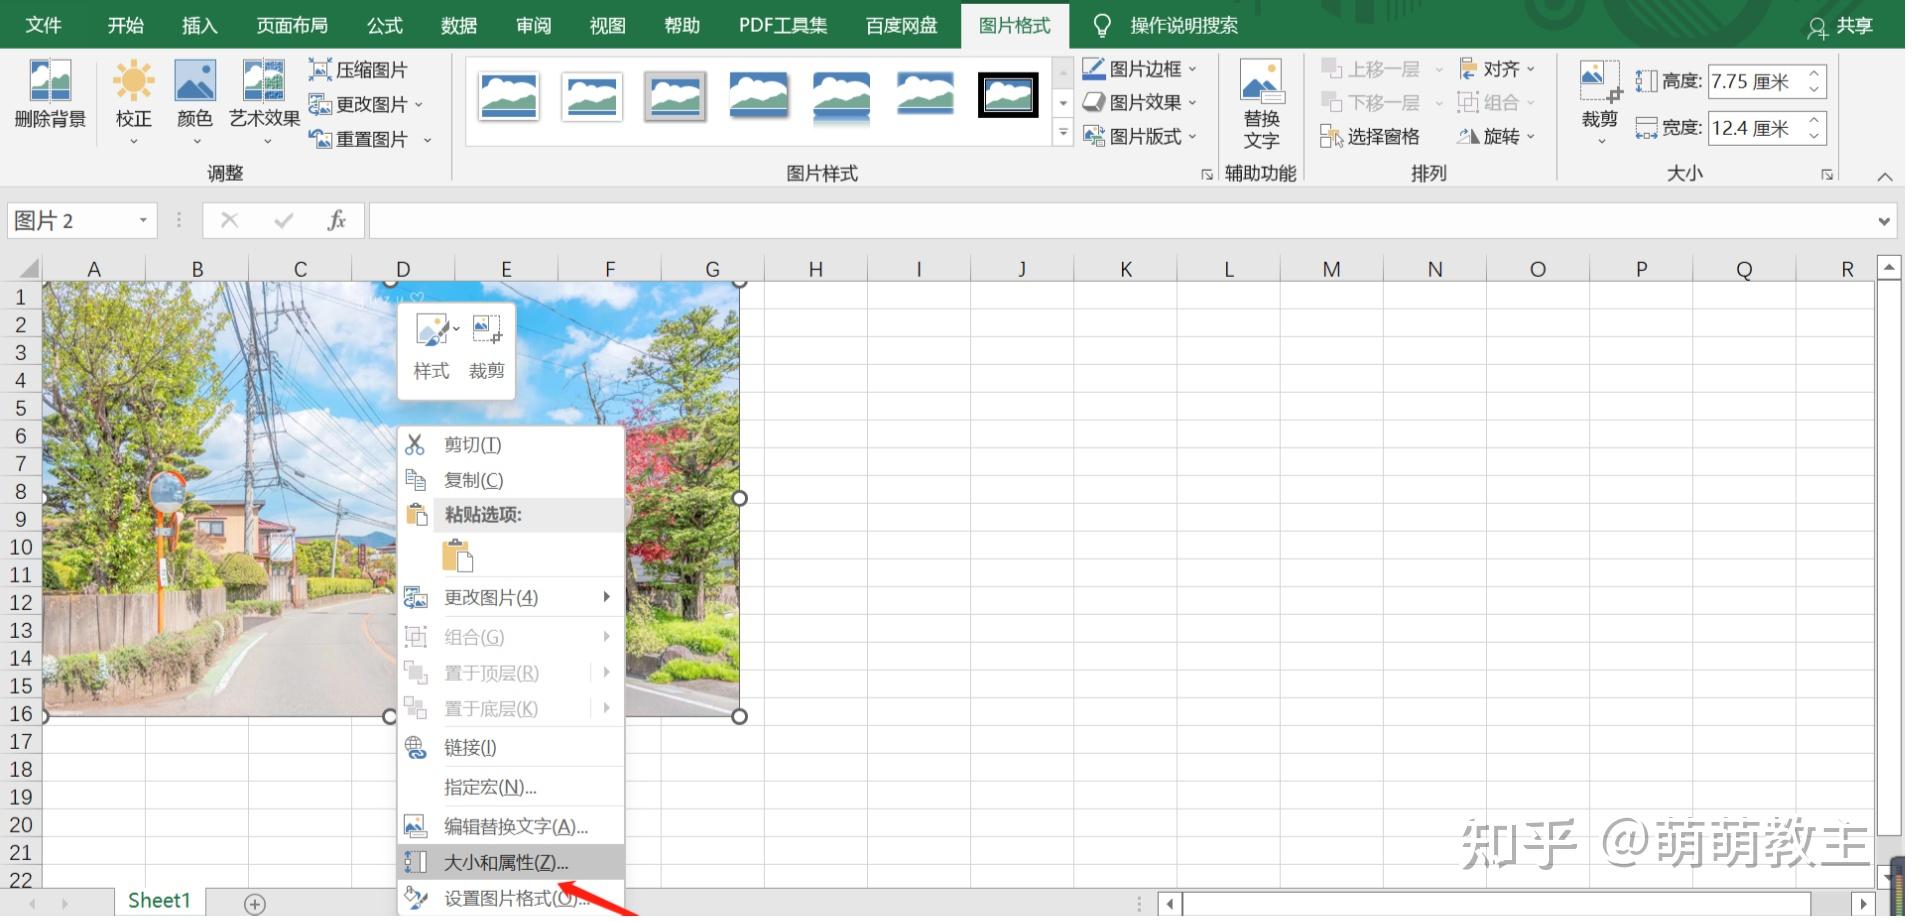Switch to the 开始 home tab
The image size is (1920, 921).
(126, 25)
